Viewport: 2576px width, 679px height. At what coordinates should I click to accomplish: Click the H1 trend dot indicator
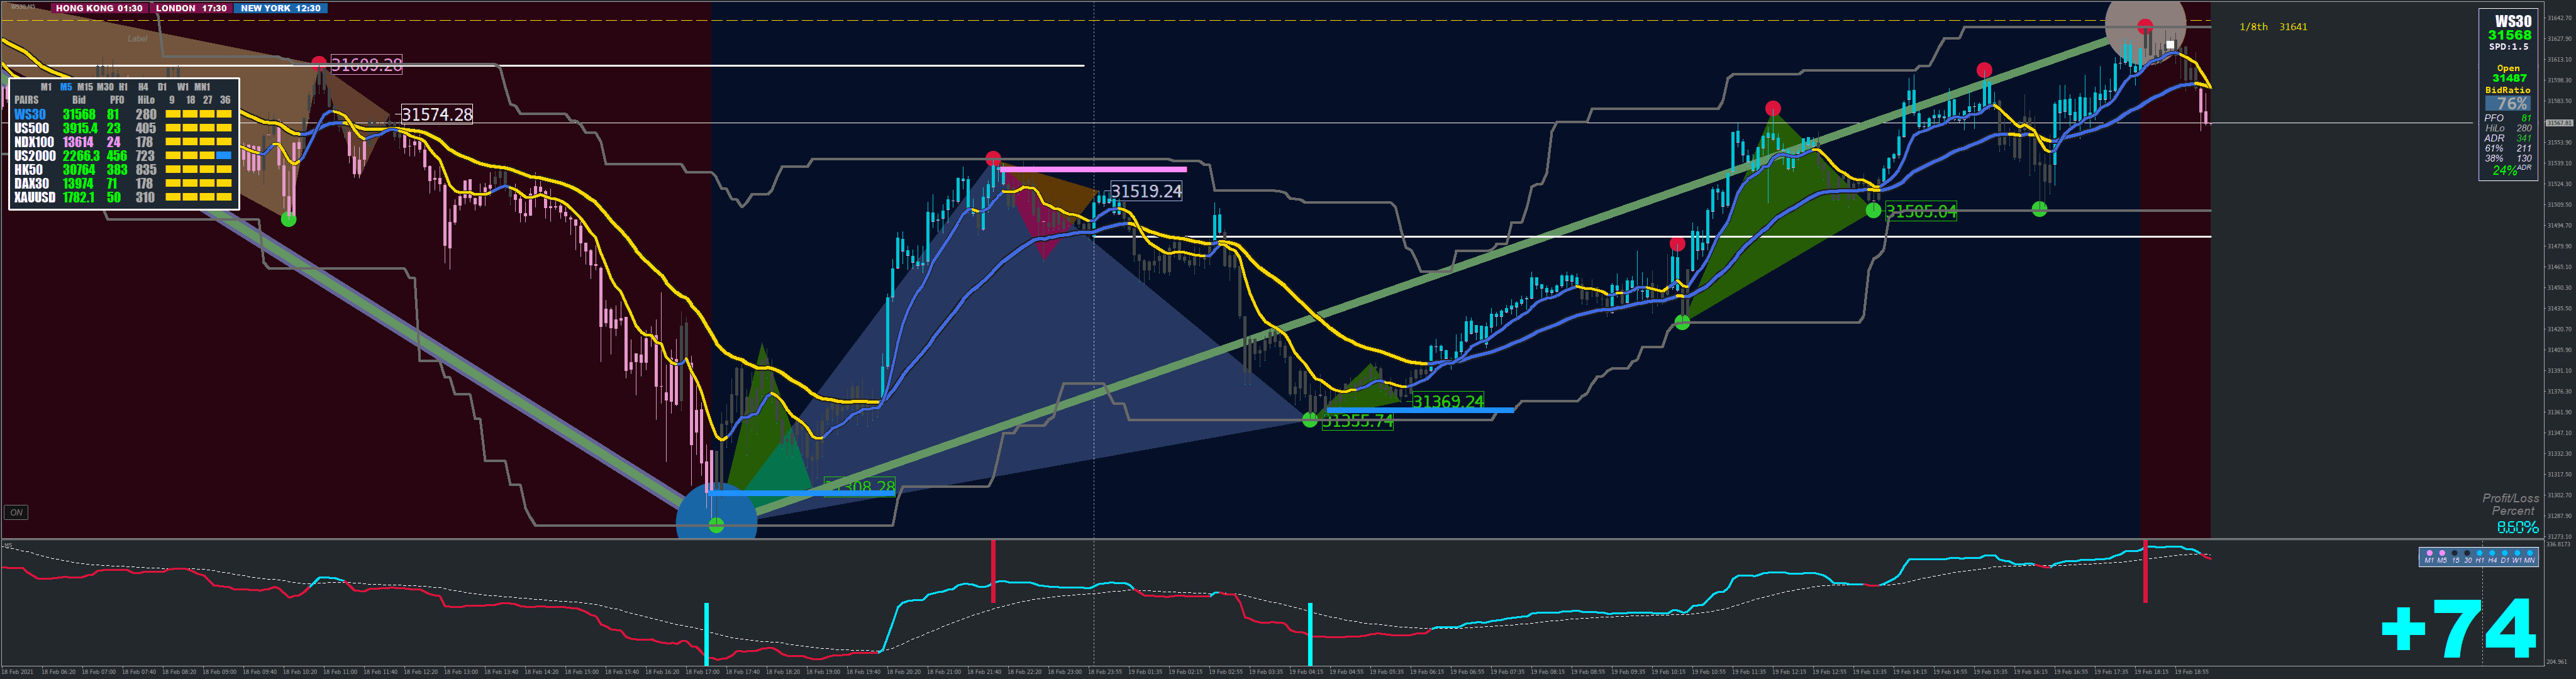pos(2480,553)
